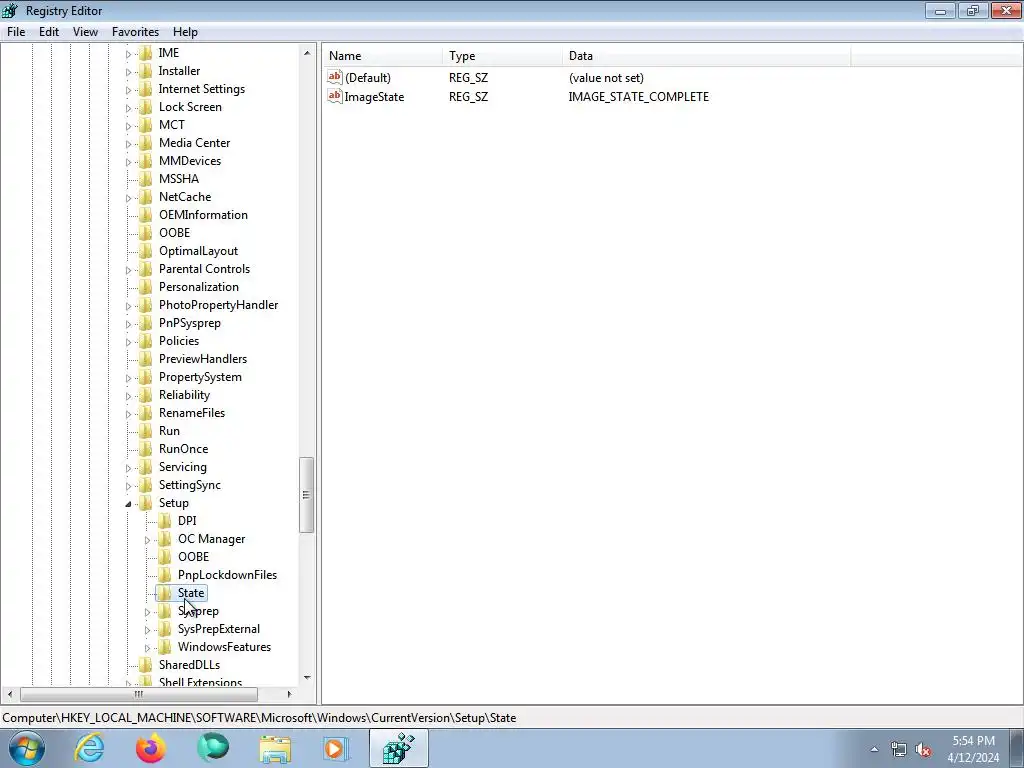Click tree pane scroll down arrow
Screen dimensions: 1024x768
coord(307,678)
